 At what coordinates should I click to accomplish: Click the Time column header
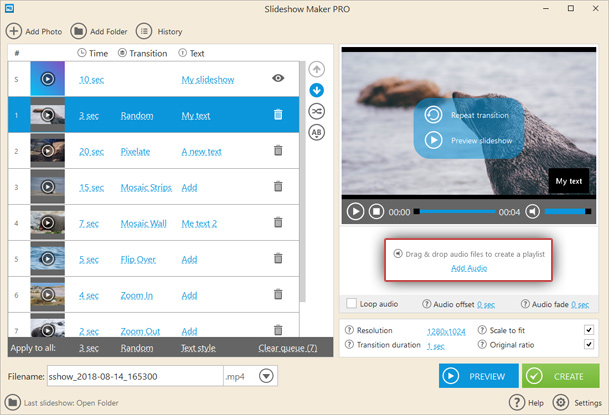tap(93, 53)
